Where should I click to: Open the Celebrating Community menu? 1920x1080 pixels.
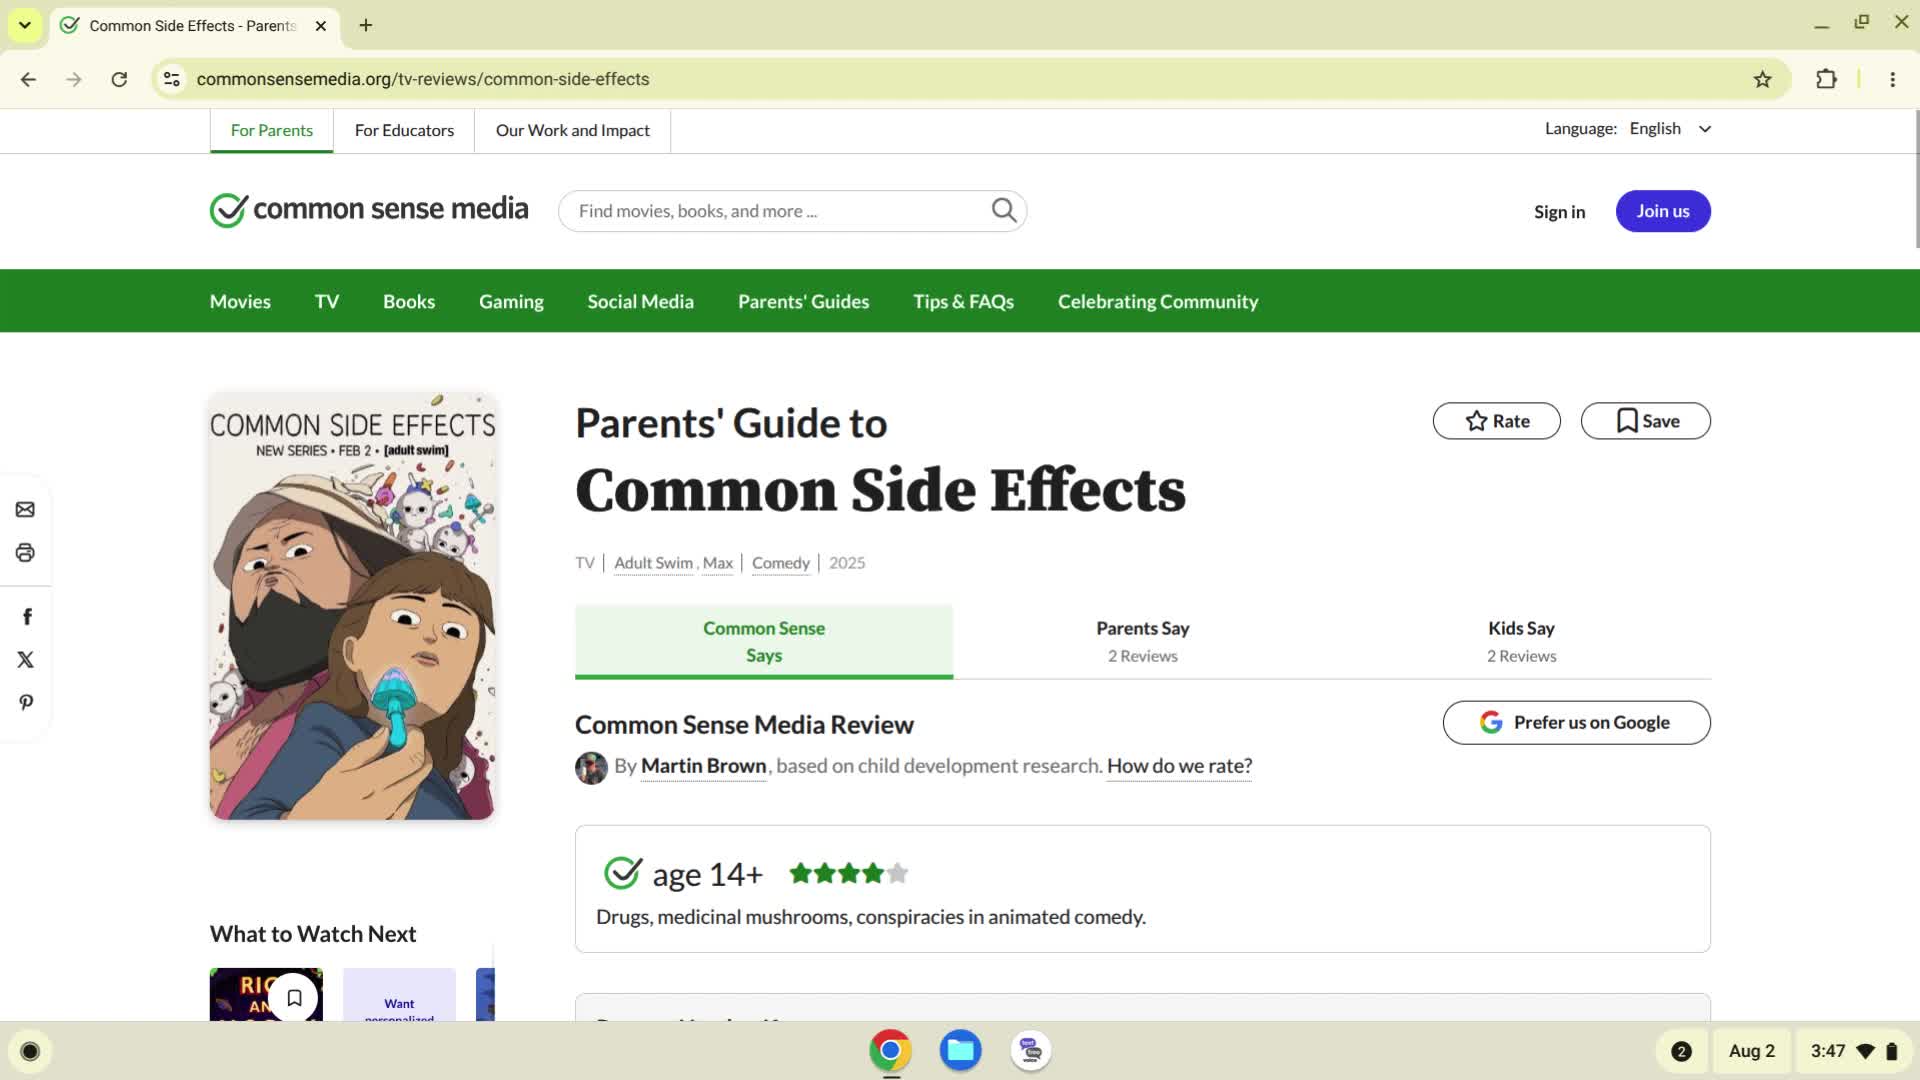point(1158,301)
